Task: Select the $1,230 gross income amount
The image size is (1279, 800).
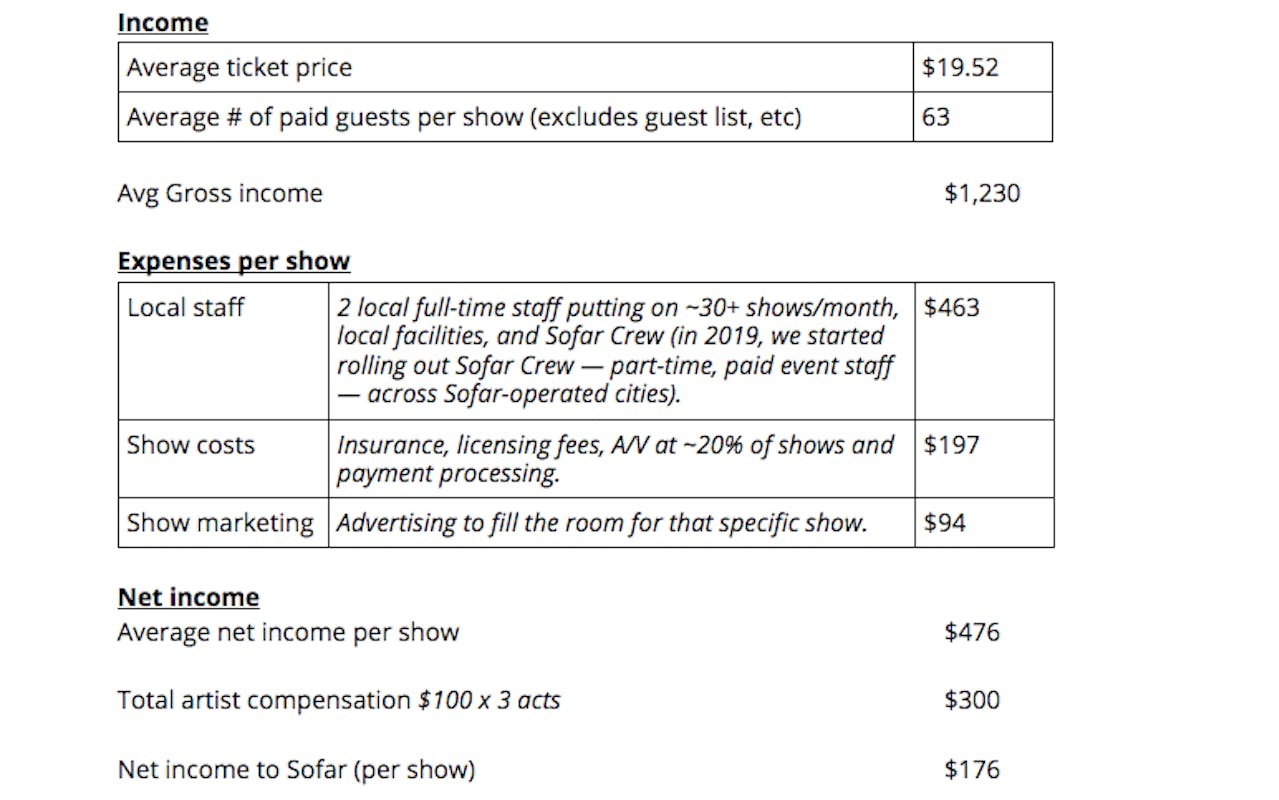Action: pos(982,193)
